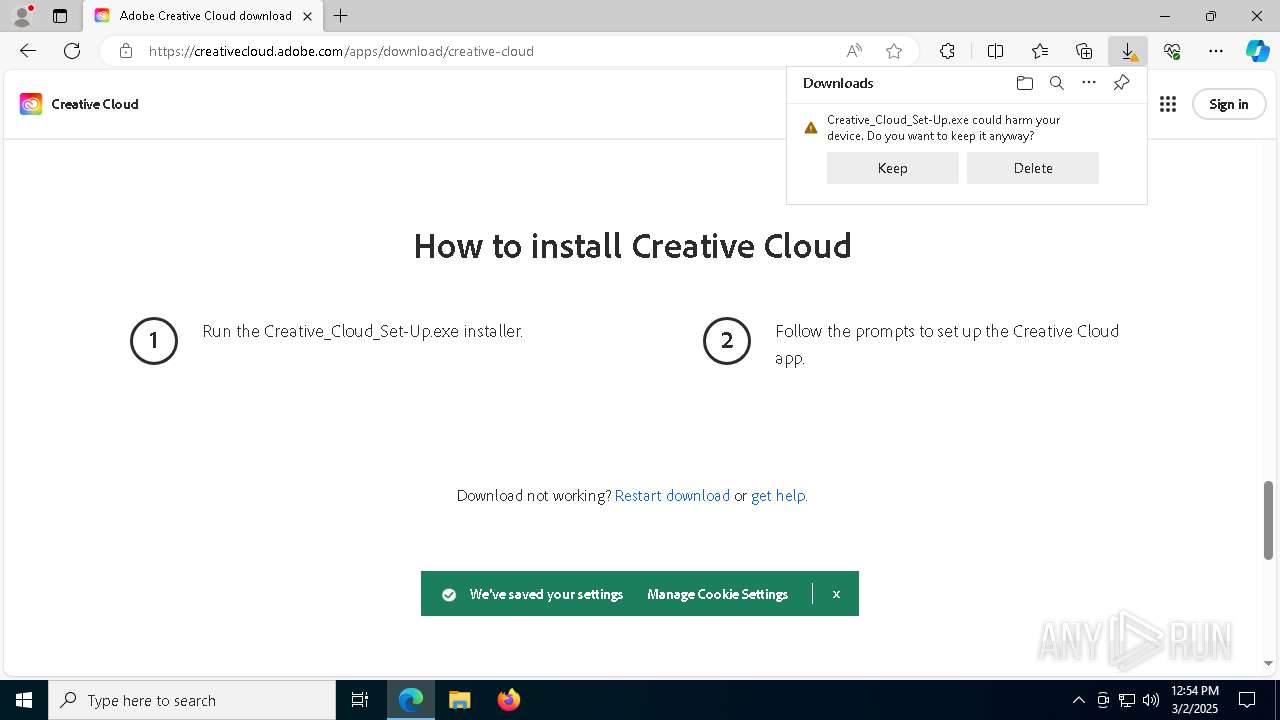This screenshot has width=1280, height=720.
Task: Open the Collections icon
Action: [1084, 51]
